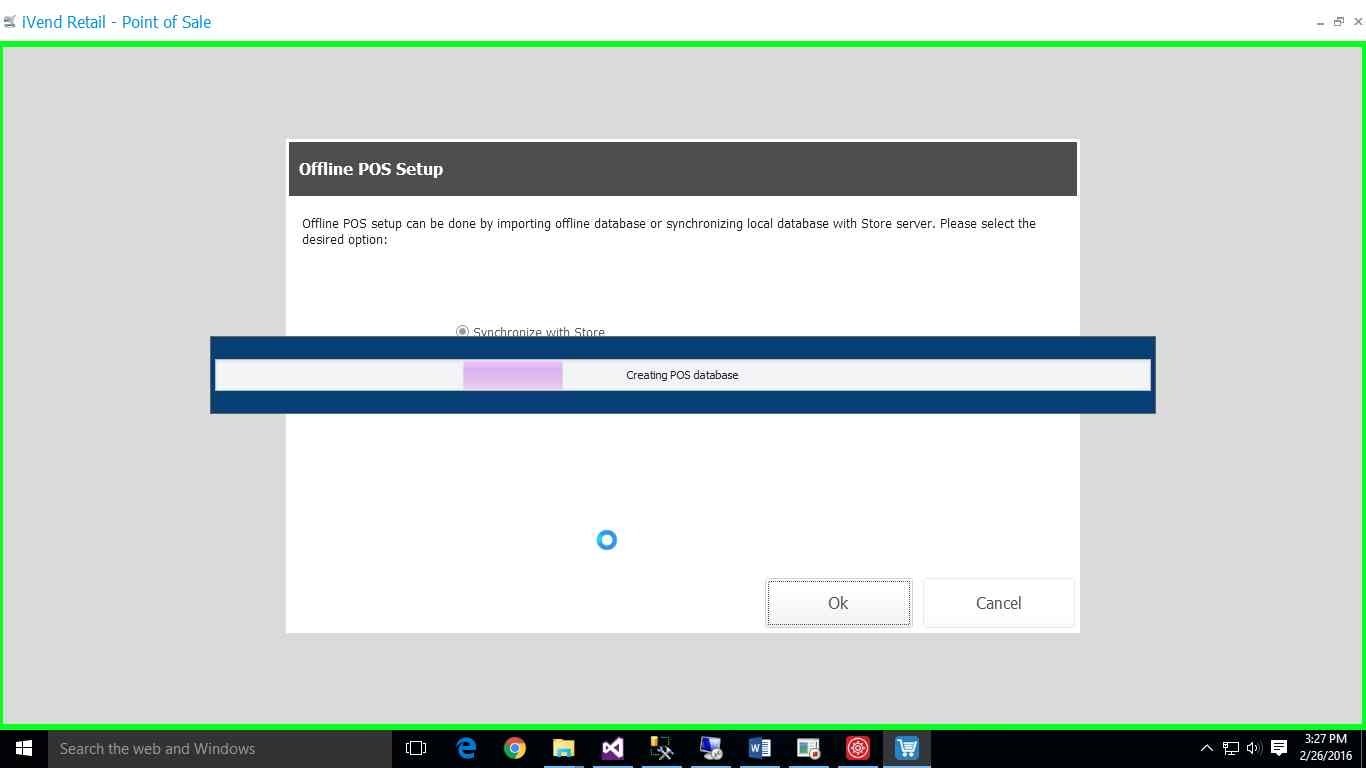Click the Search the web and Windows box
This screenshot has height=768, width=1366.
tap(220, 748)
